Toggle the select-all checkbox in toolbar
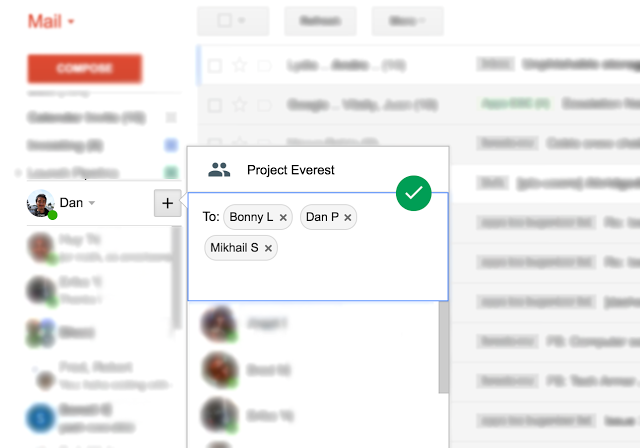 tap(225, 20)
